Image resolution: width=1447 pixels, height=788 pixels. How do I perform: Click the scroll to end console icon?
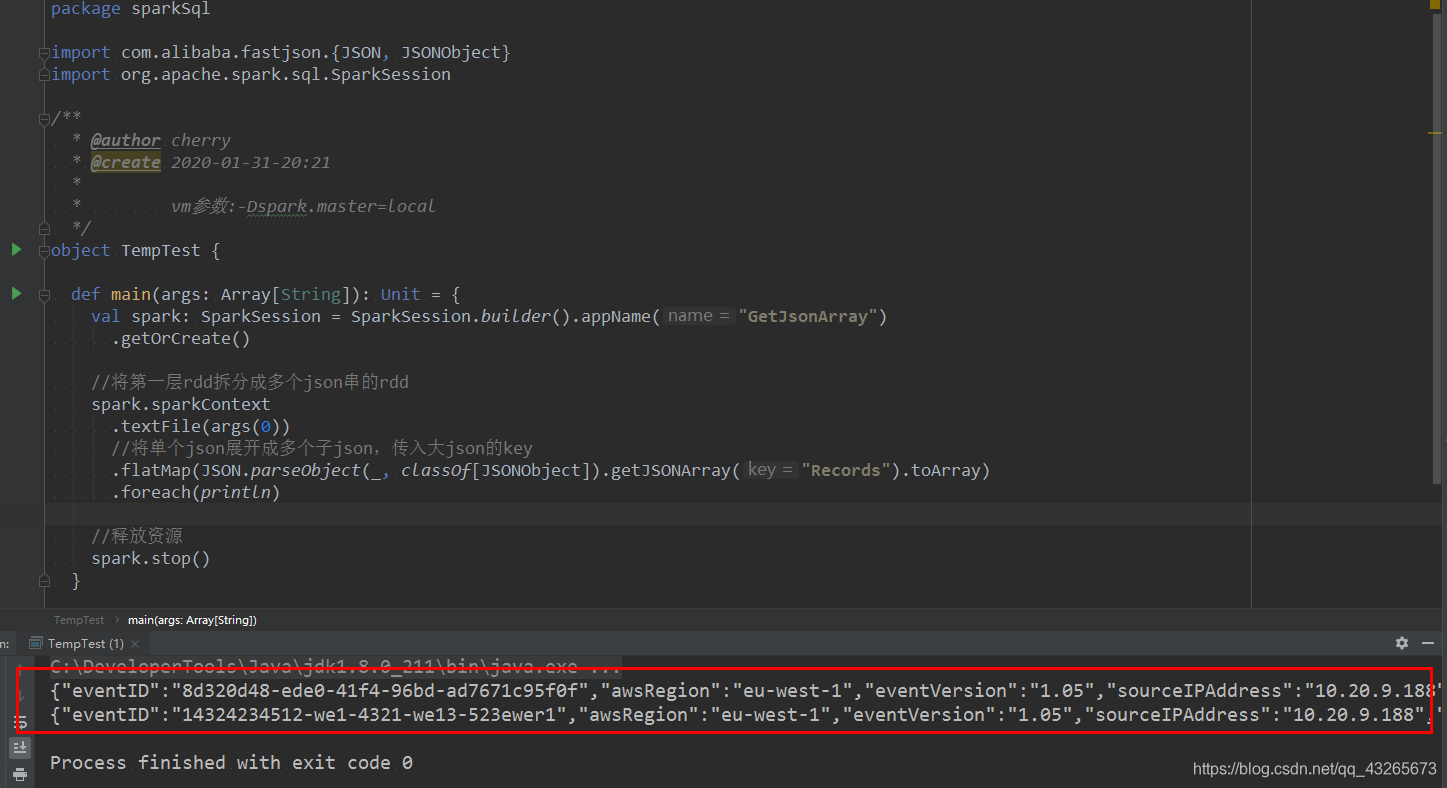tap(19, 747)
